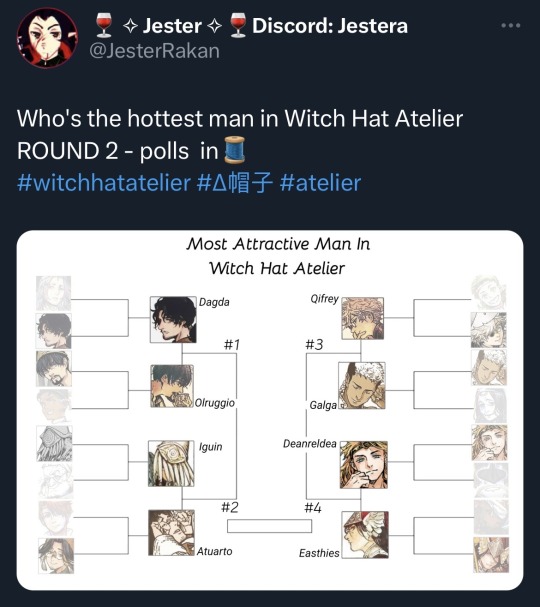540x607 pixels.
Task: Click the empty winner box in bracket center
Action: tap(269, 526)
